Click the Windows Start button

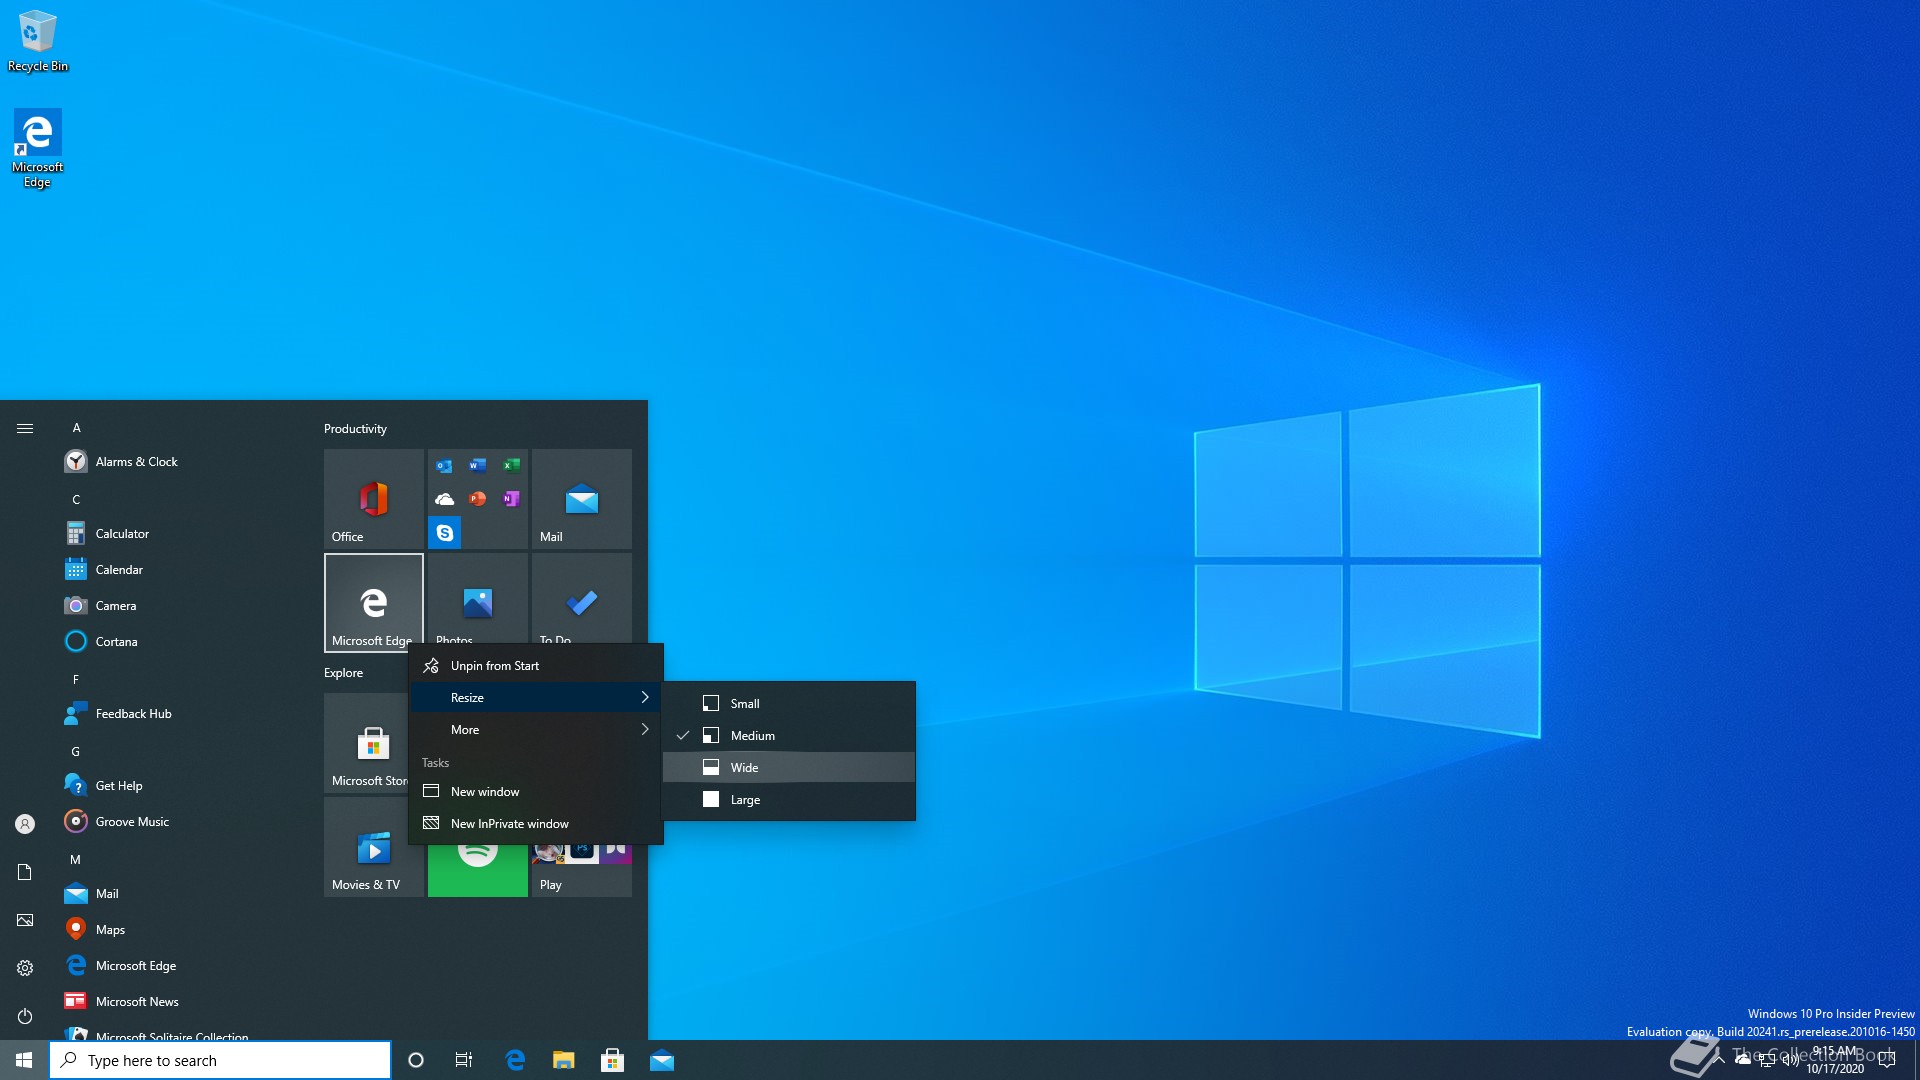click(24, 1060)
